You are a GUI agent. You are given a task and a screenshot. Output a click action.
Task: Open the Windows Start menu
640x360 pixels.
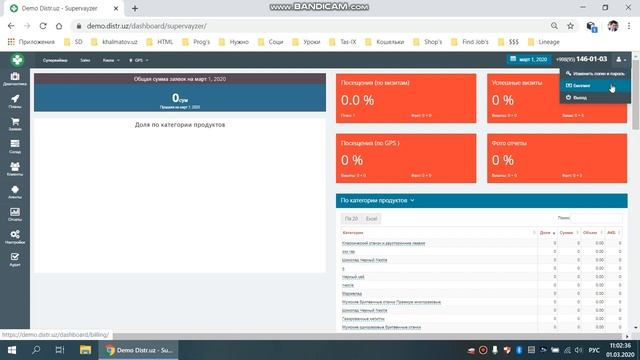(12, 350)
